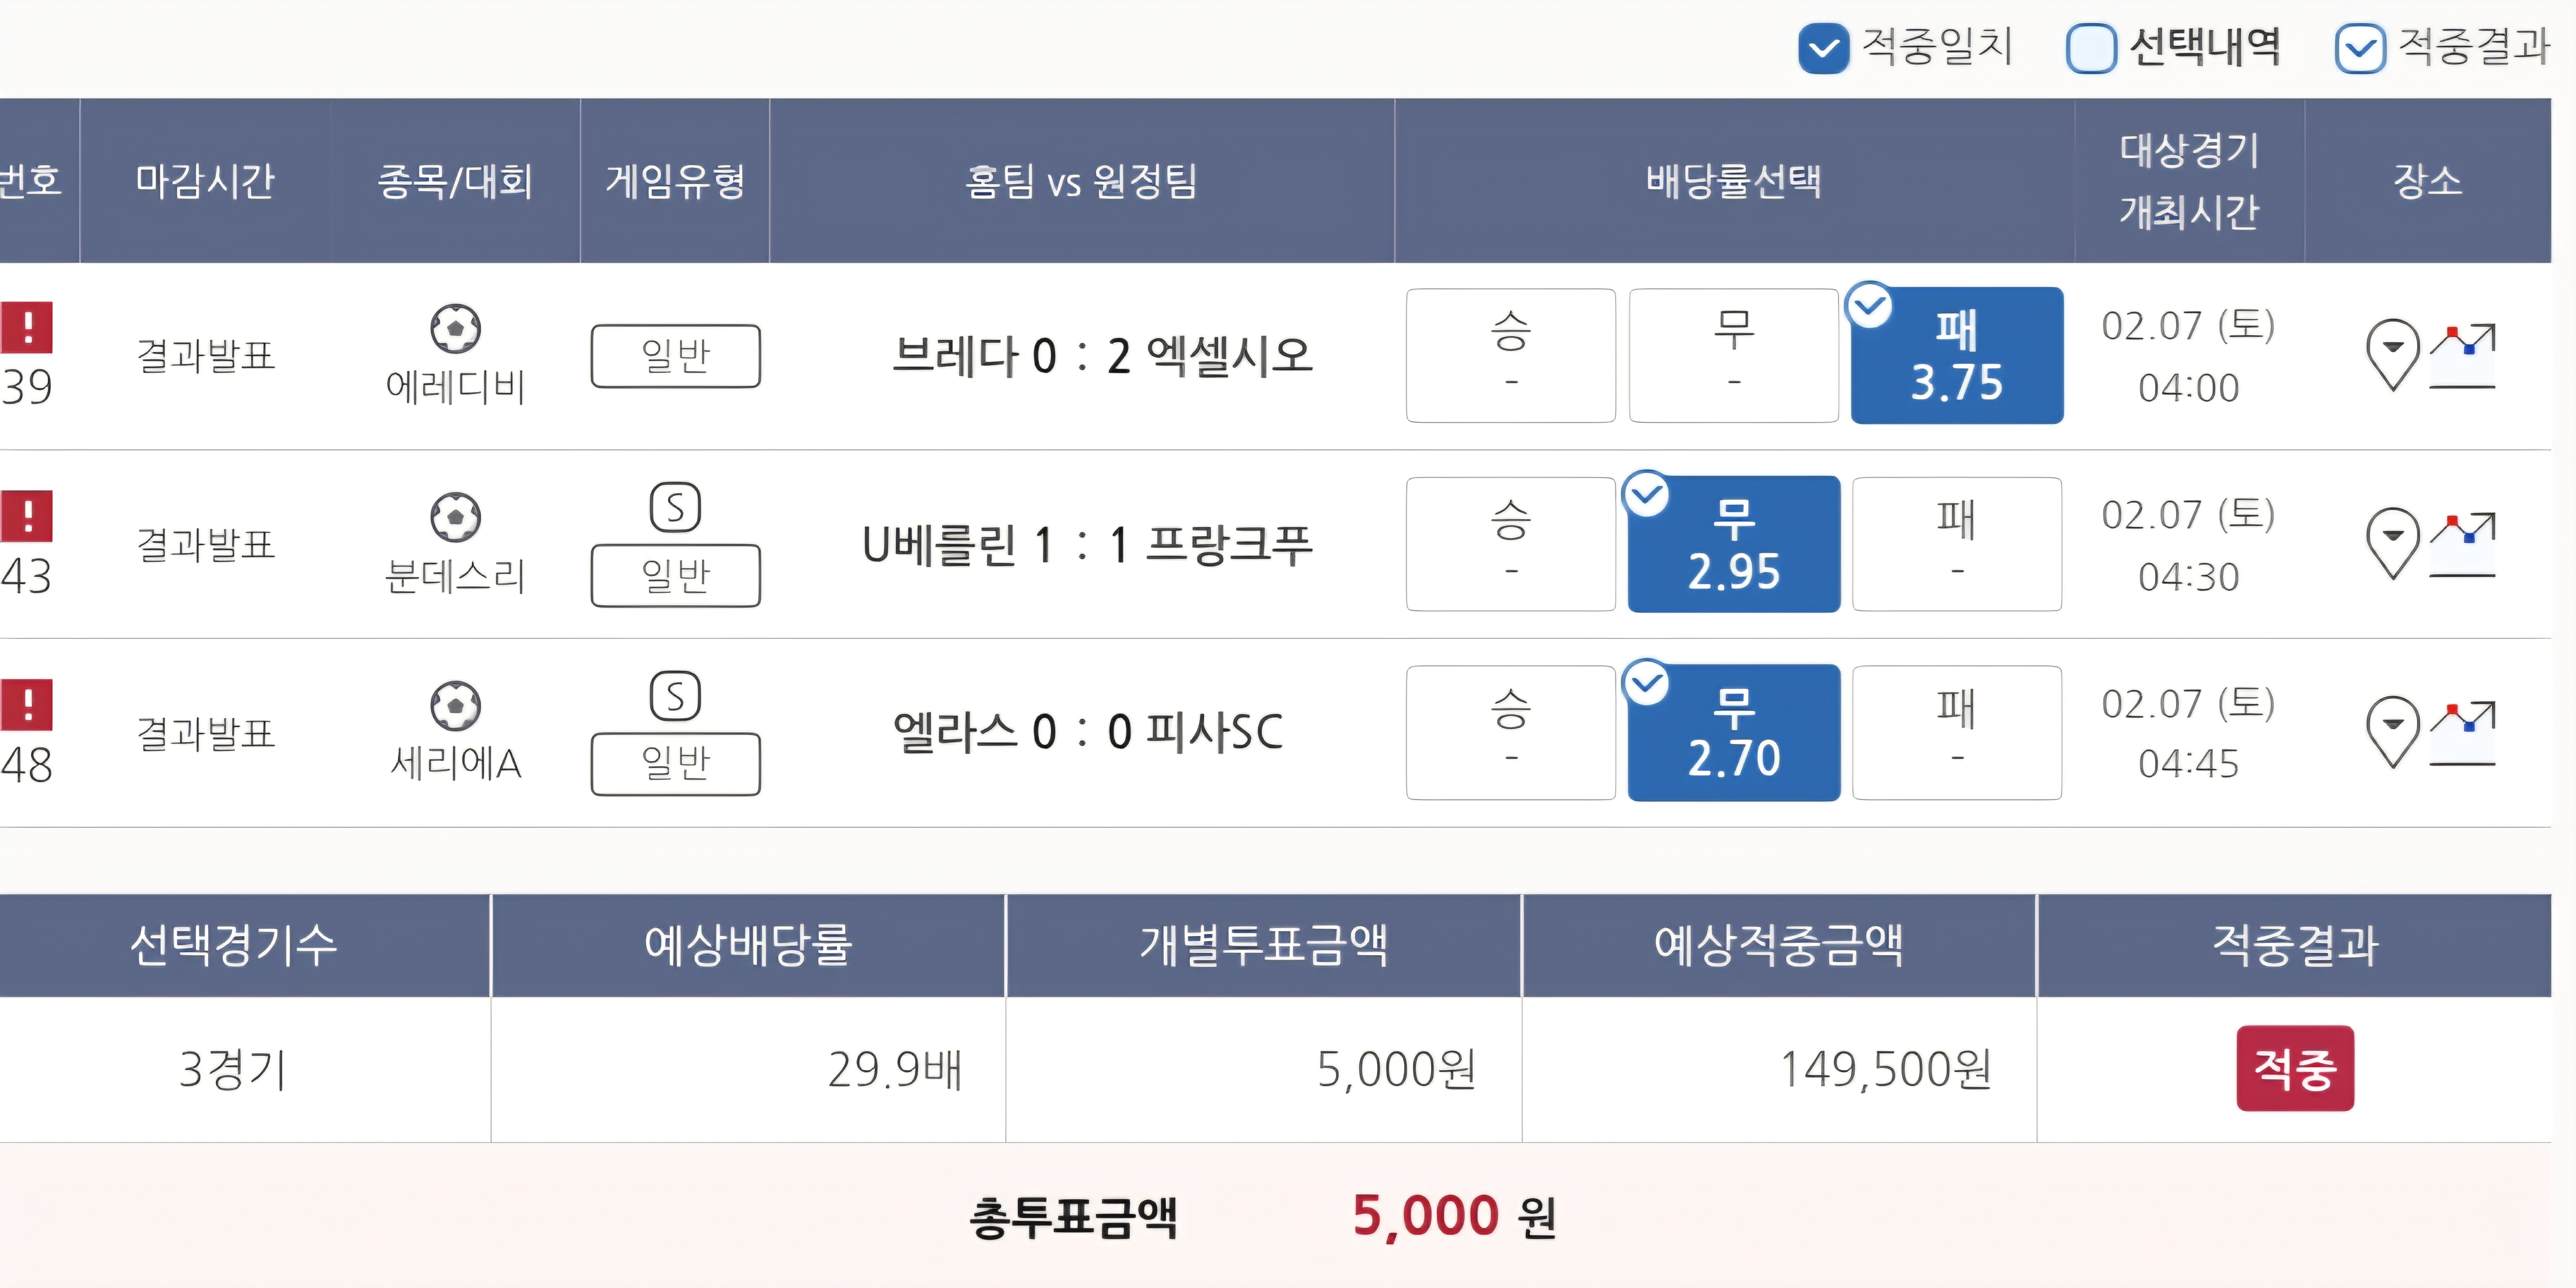This screenshot has width=2576, height=1288.
Task: Click the red alert icon for match 48
Action: pos(27,705)
